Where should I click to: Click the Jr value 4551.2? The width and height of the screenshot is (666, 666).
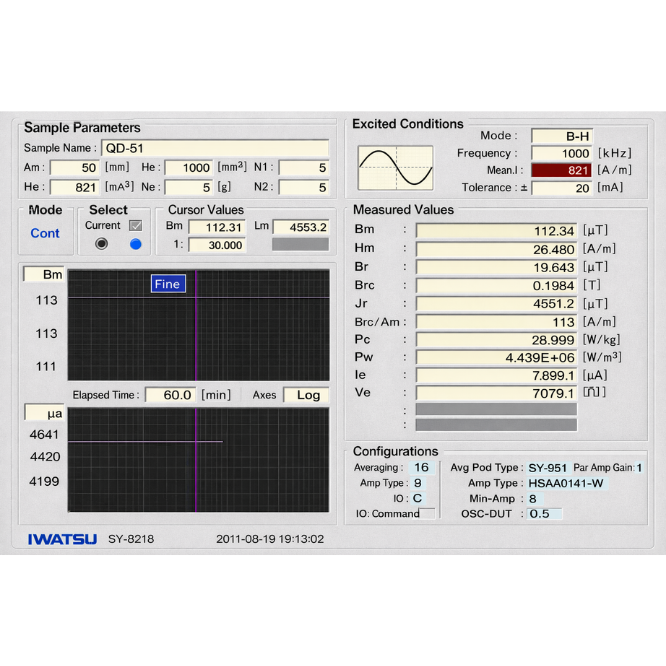(496, 304)
